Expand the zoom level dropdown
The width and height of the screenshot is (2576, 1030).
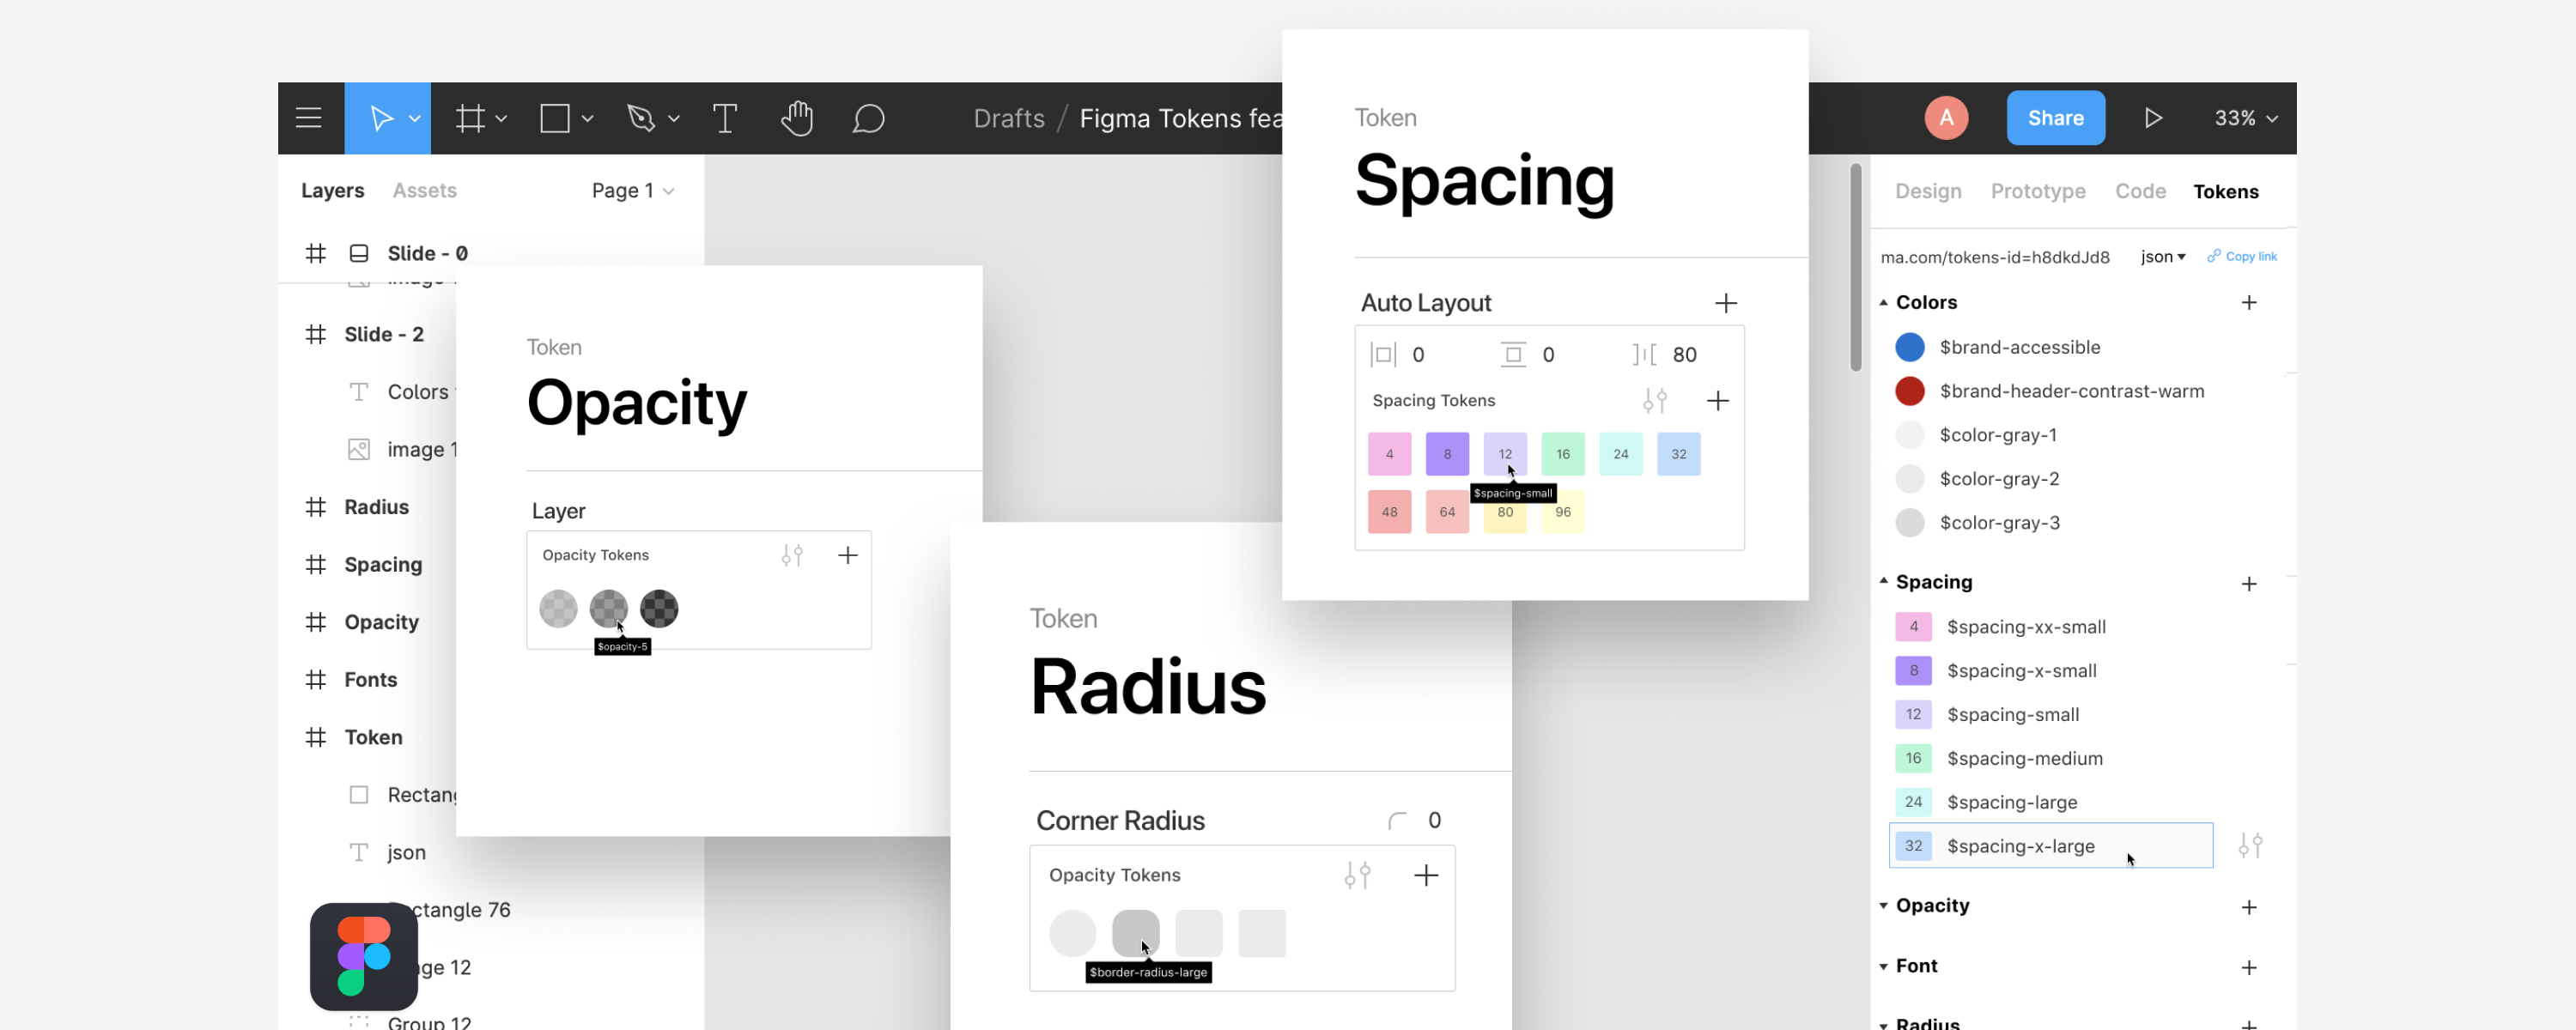point(2242,117)
